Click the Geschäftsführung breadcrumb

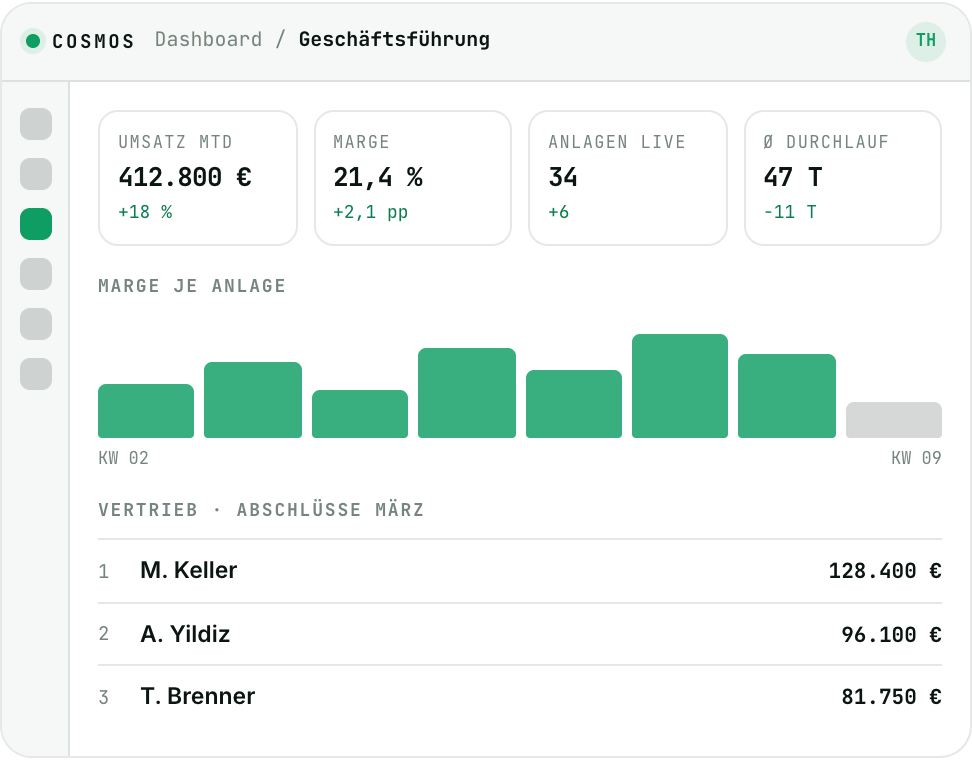point(394,40)
